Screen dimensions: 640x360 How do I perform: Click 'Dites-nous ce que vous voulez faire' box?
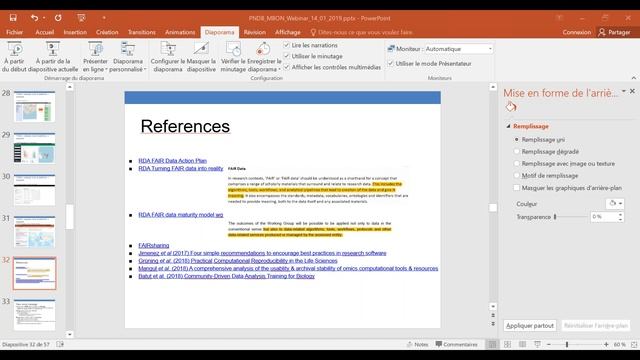(x=361, y=32)
